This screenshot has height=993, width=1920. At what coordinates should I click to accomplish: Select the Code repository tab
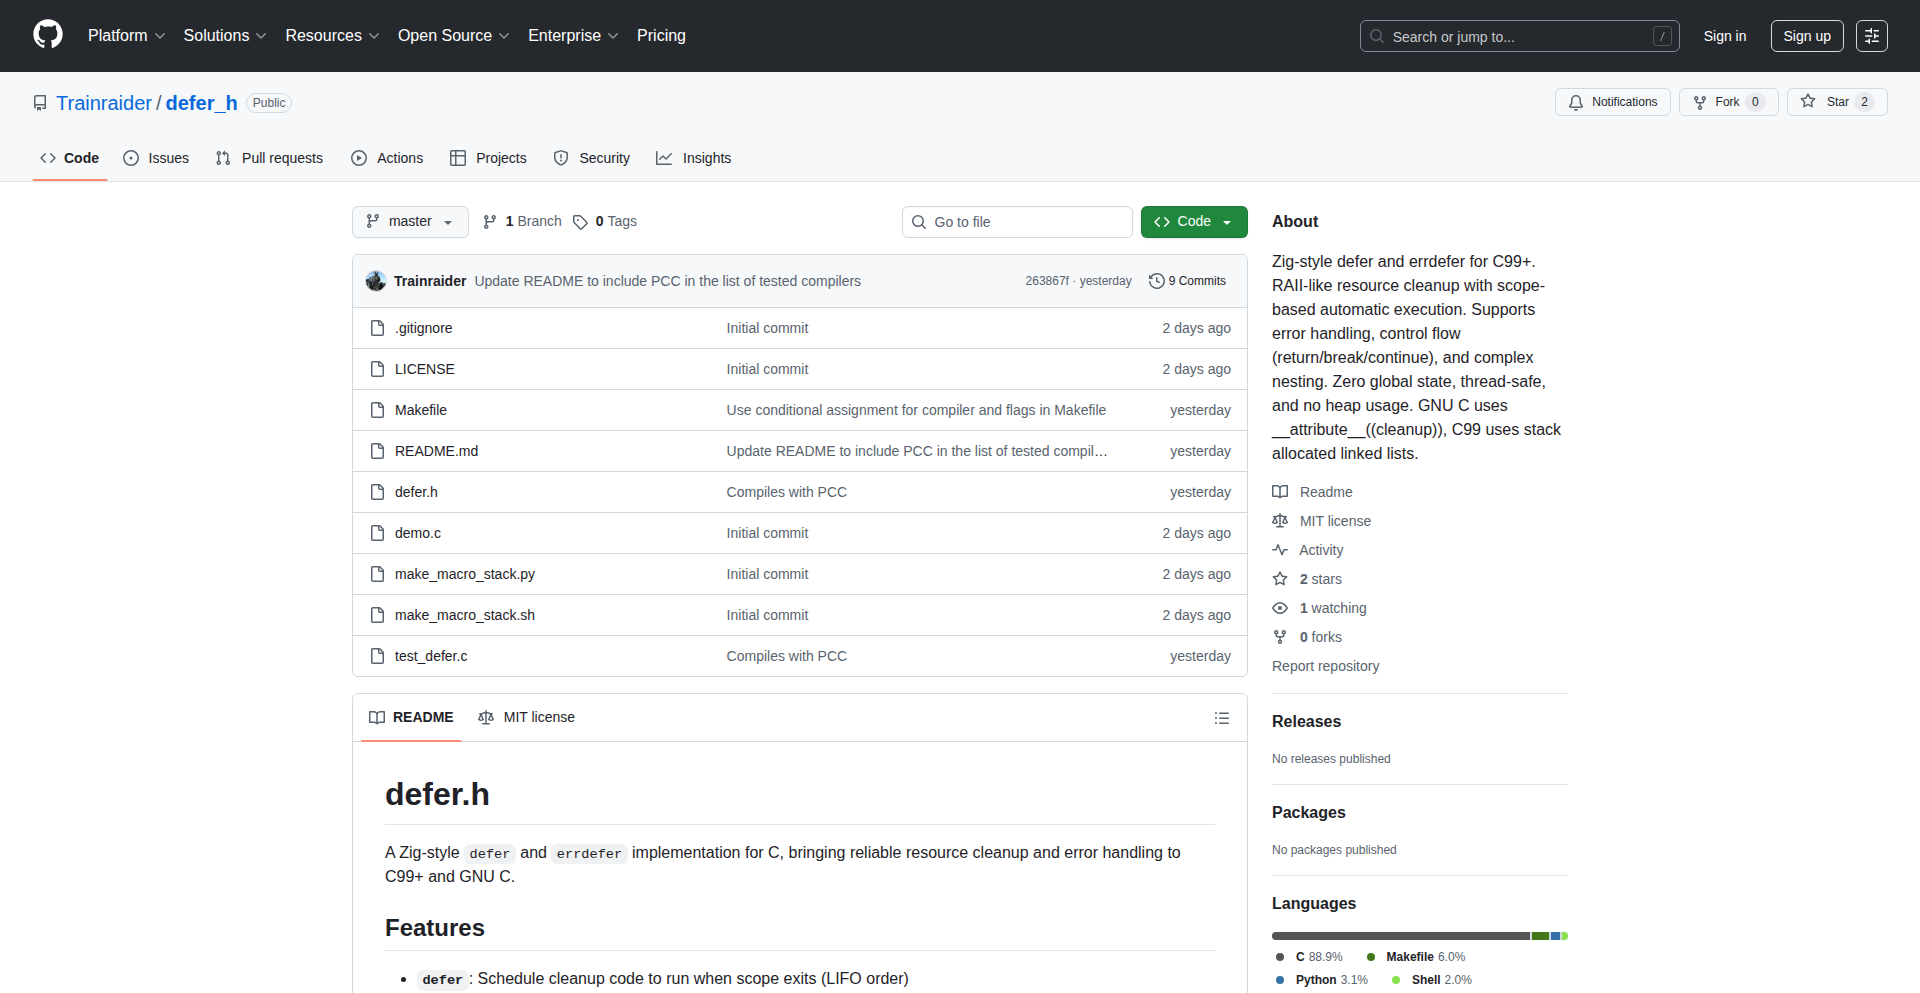[x=70, y=158]
